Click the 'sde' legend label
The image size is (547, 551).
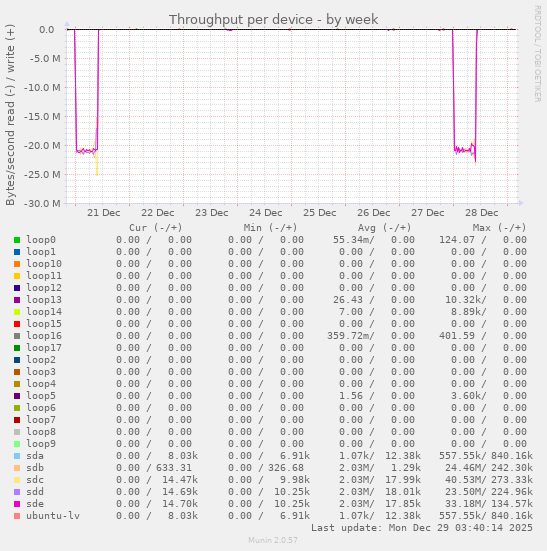(35, 504)
